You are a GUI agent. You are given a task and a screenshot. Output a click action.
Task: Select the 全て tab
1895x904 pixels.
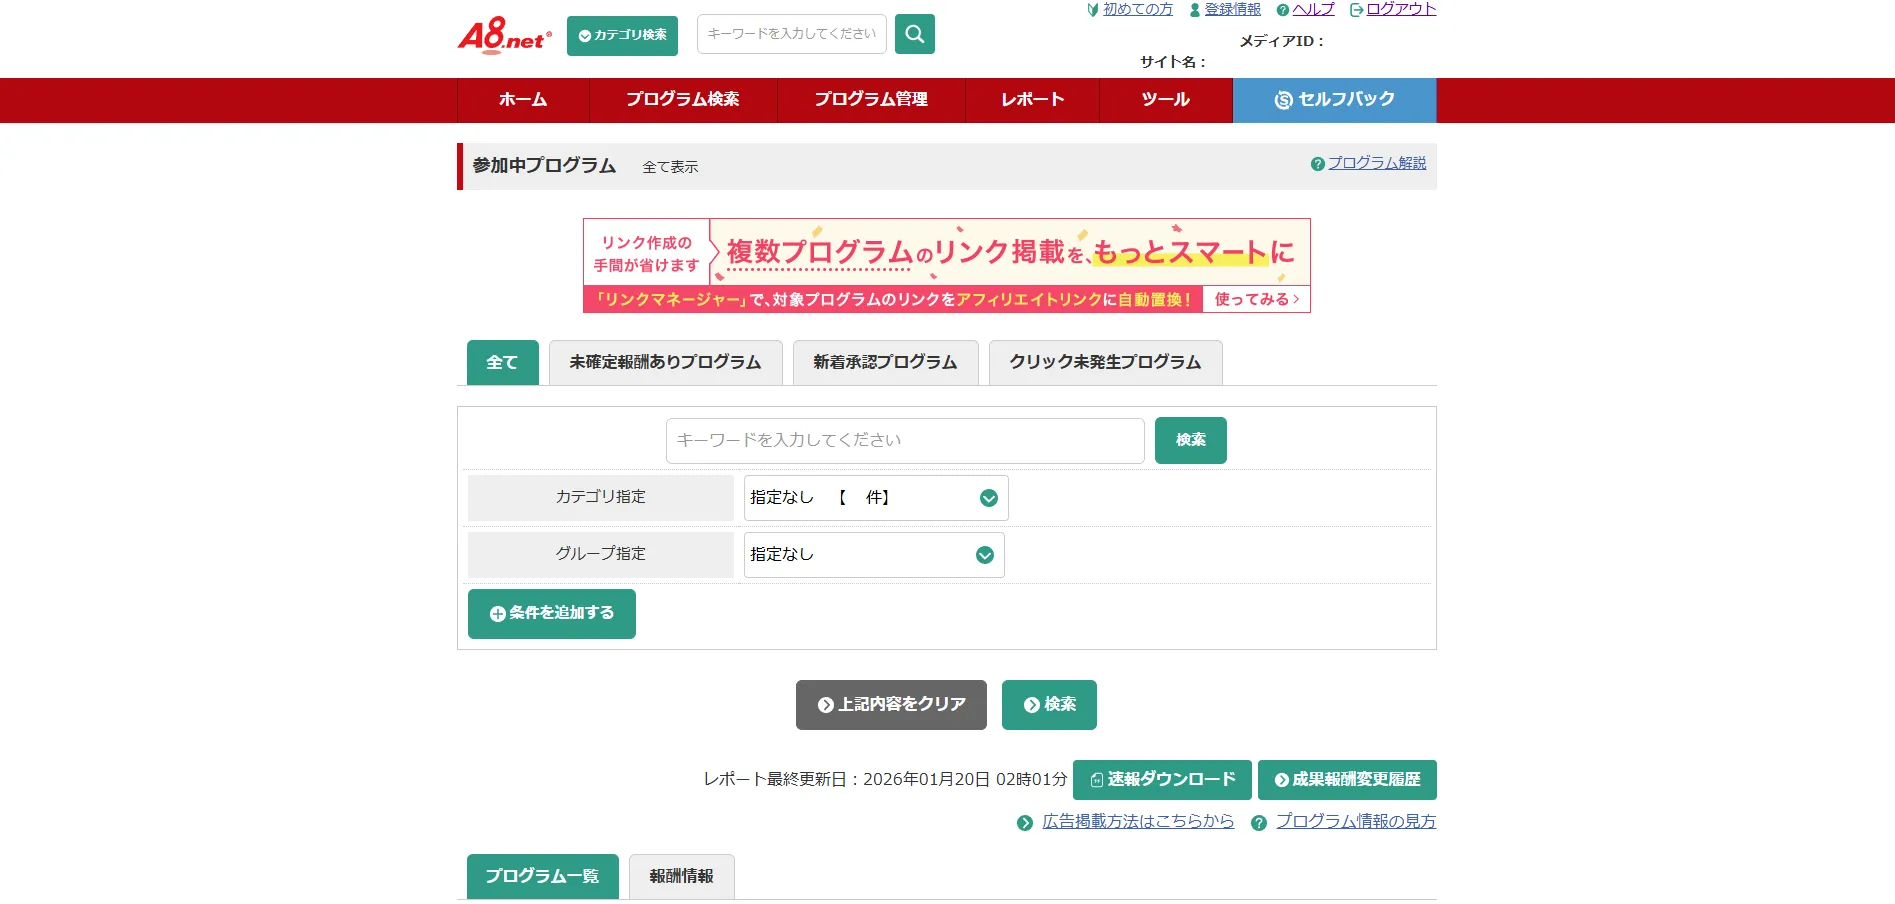[x=503, y=362]
